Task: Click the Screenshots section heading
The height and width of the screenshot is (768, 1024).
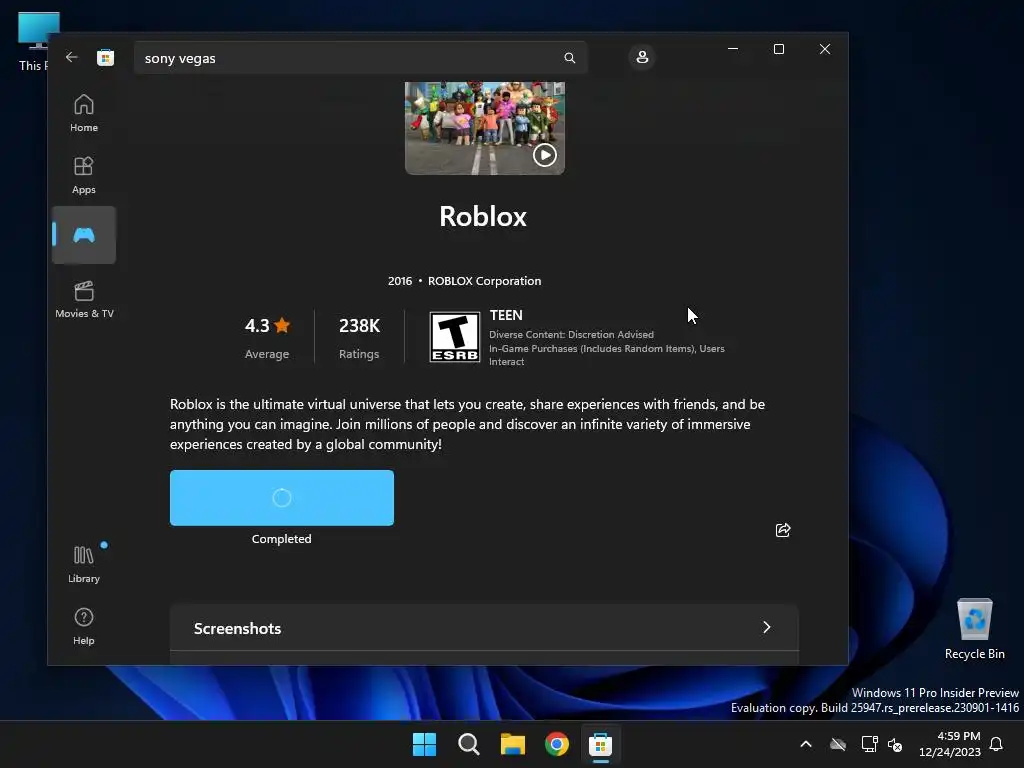Action: [x=237, y=628]
